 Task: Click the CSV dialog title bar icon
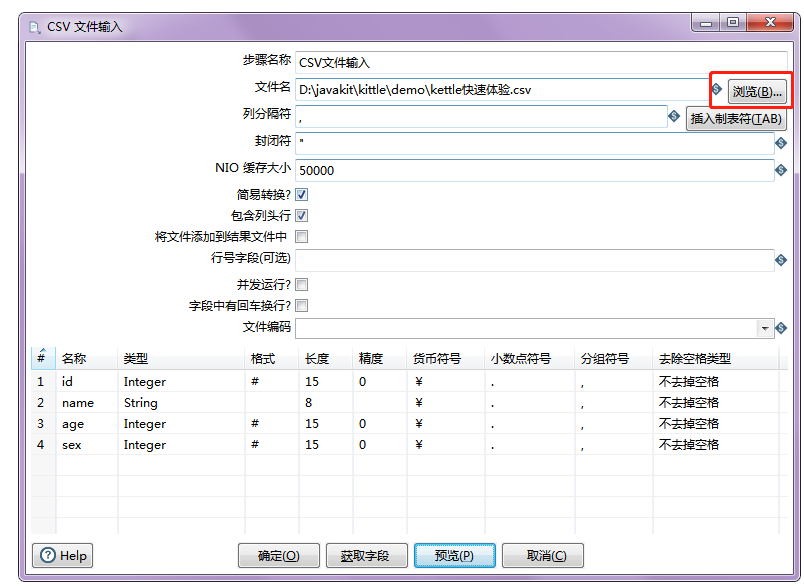click(35, 27)
